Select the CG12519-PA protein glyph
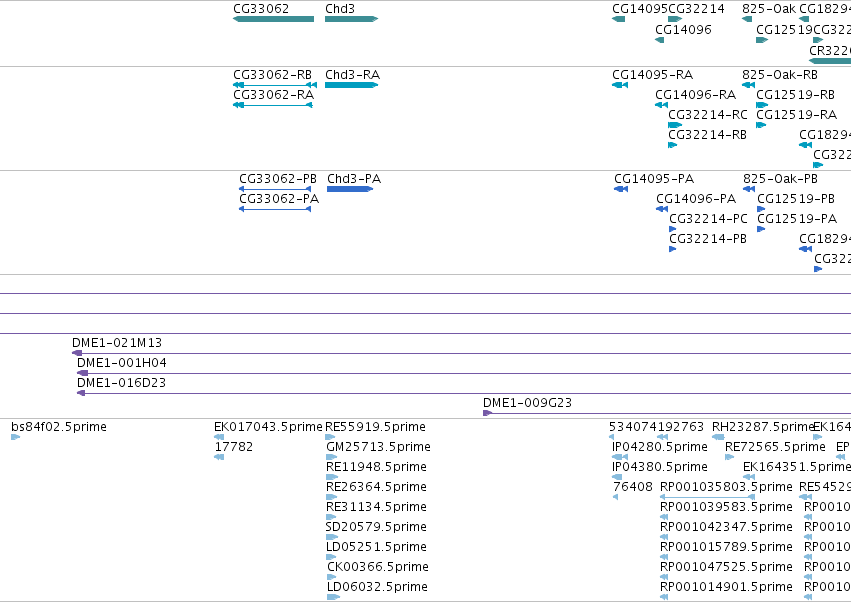The width and height of the screenshot is (851, 602). pyautogui.click(x=761, y=229)
